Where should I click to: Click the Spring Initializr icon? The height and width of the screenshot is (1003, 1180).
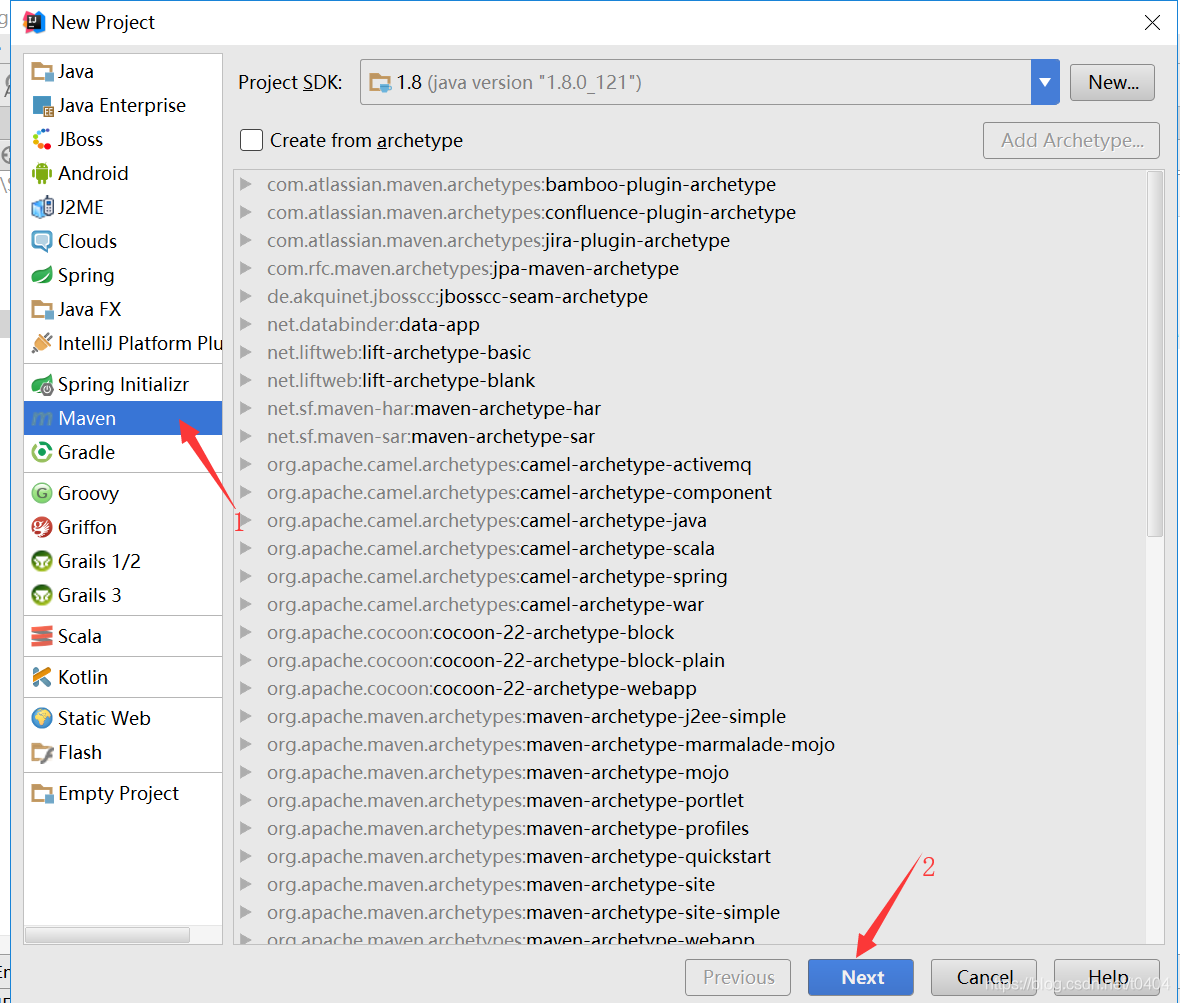(x=42, y=384)
